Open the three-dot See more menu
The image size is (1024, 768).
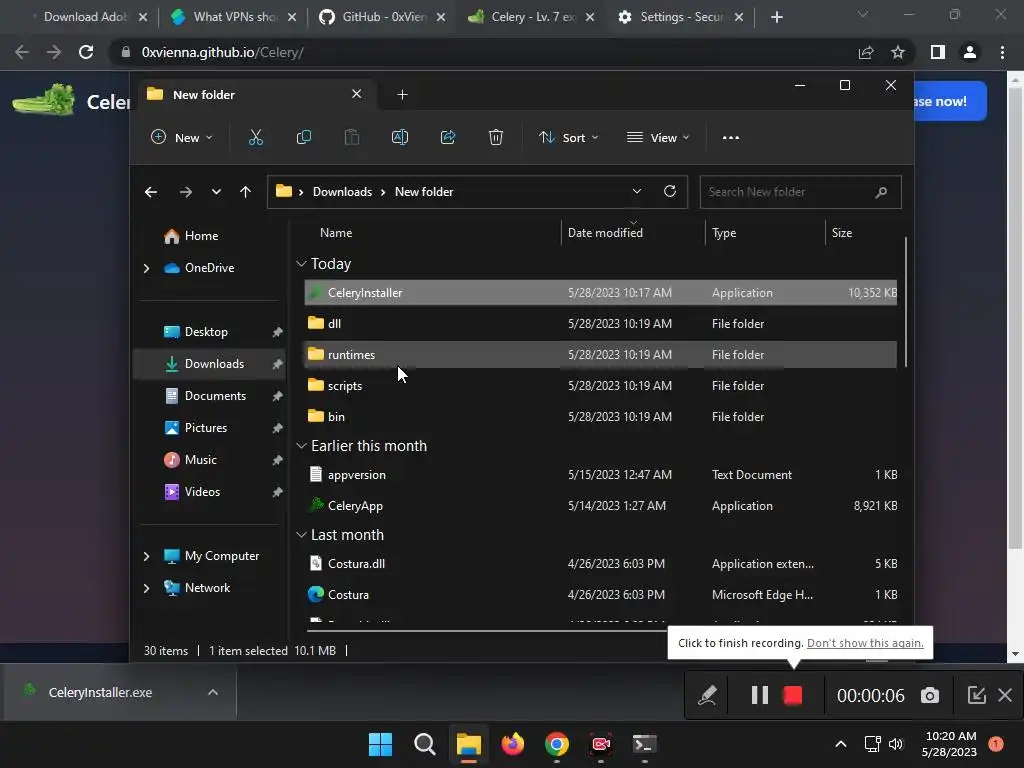point(731,138)
